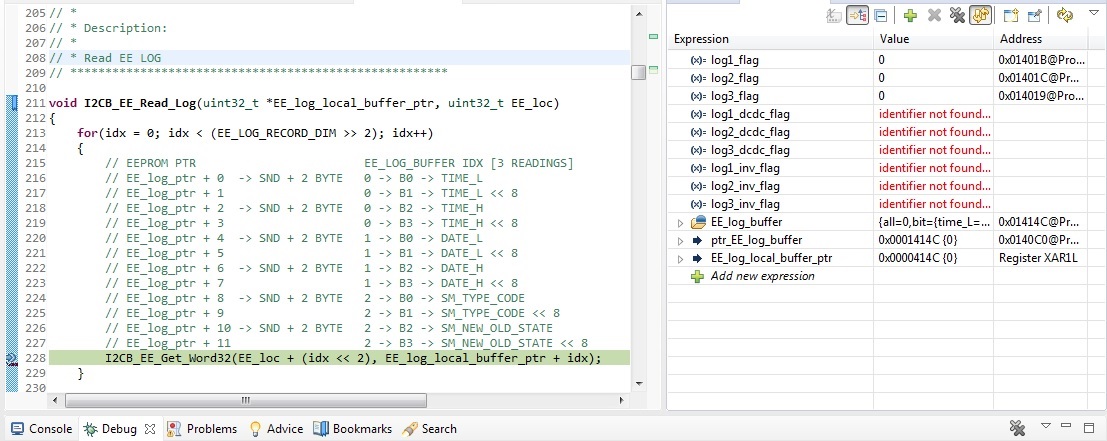Select the log1_flag expression row

point(886,60)
